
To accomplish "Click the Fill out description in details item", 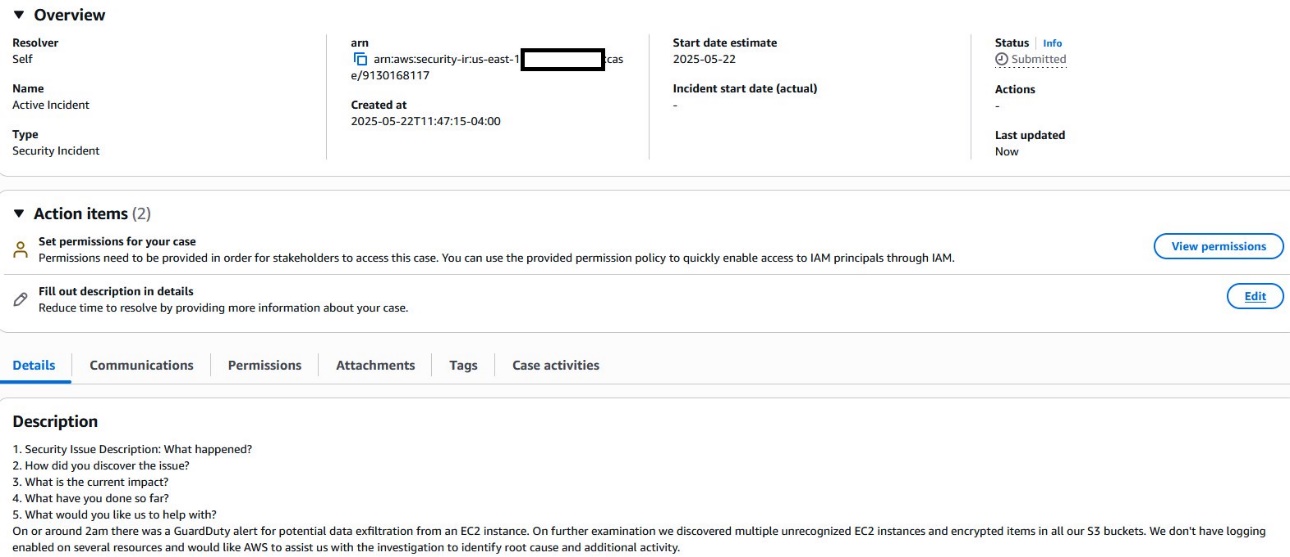I will pos(116,291).
